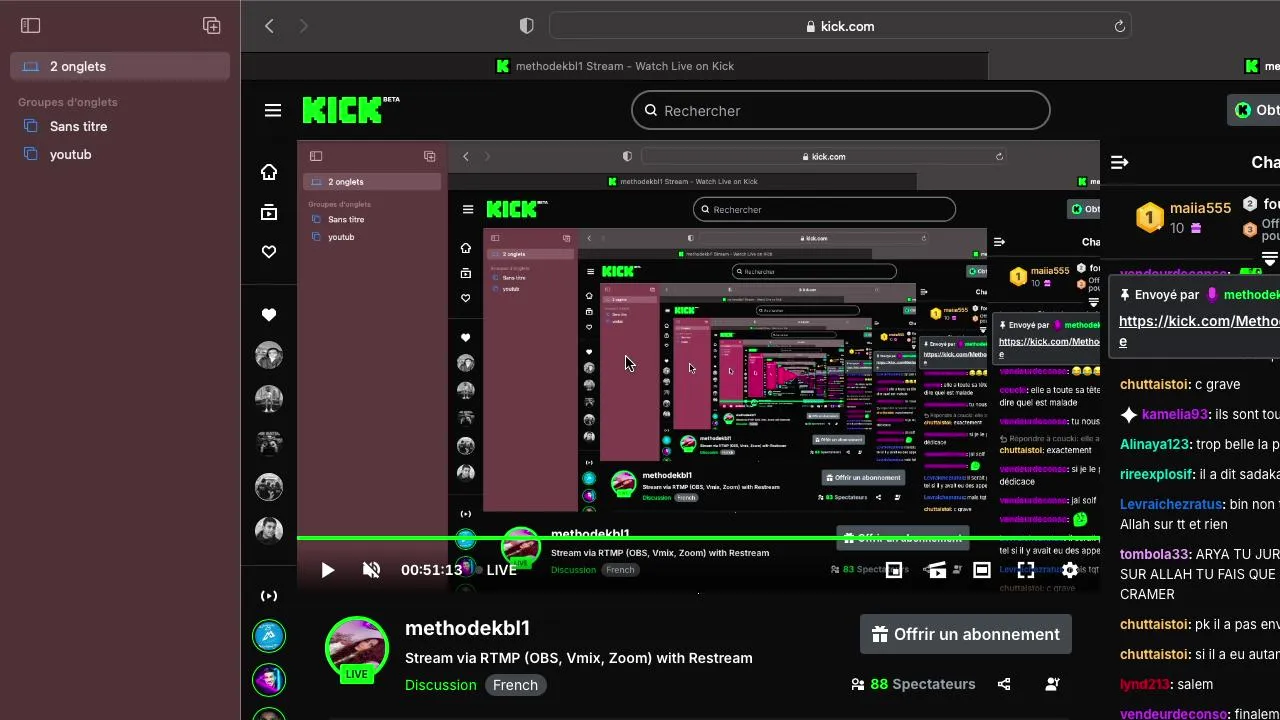Open the first followed channel avatar
1280x720 pixels.
[x=269, y=355]
